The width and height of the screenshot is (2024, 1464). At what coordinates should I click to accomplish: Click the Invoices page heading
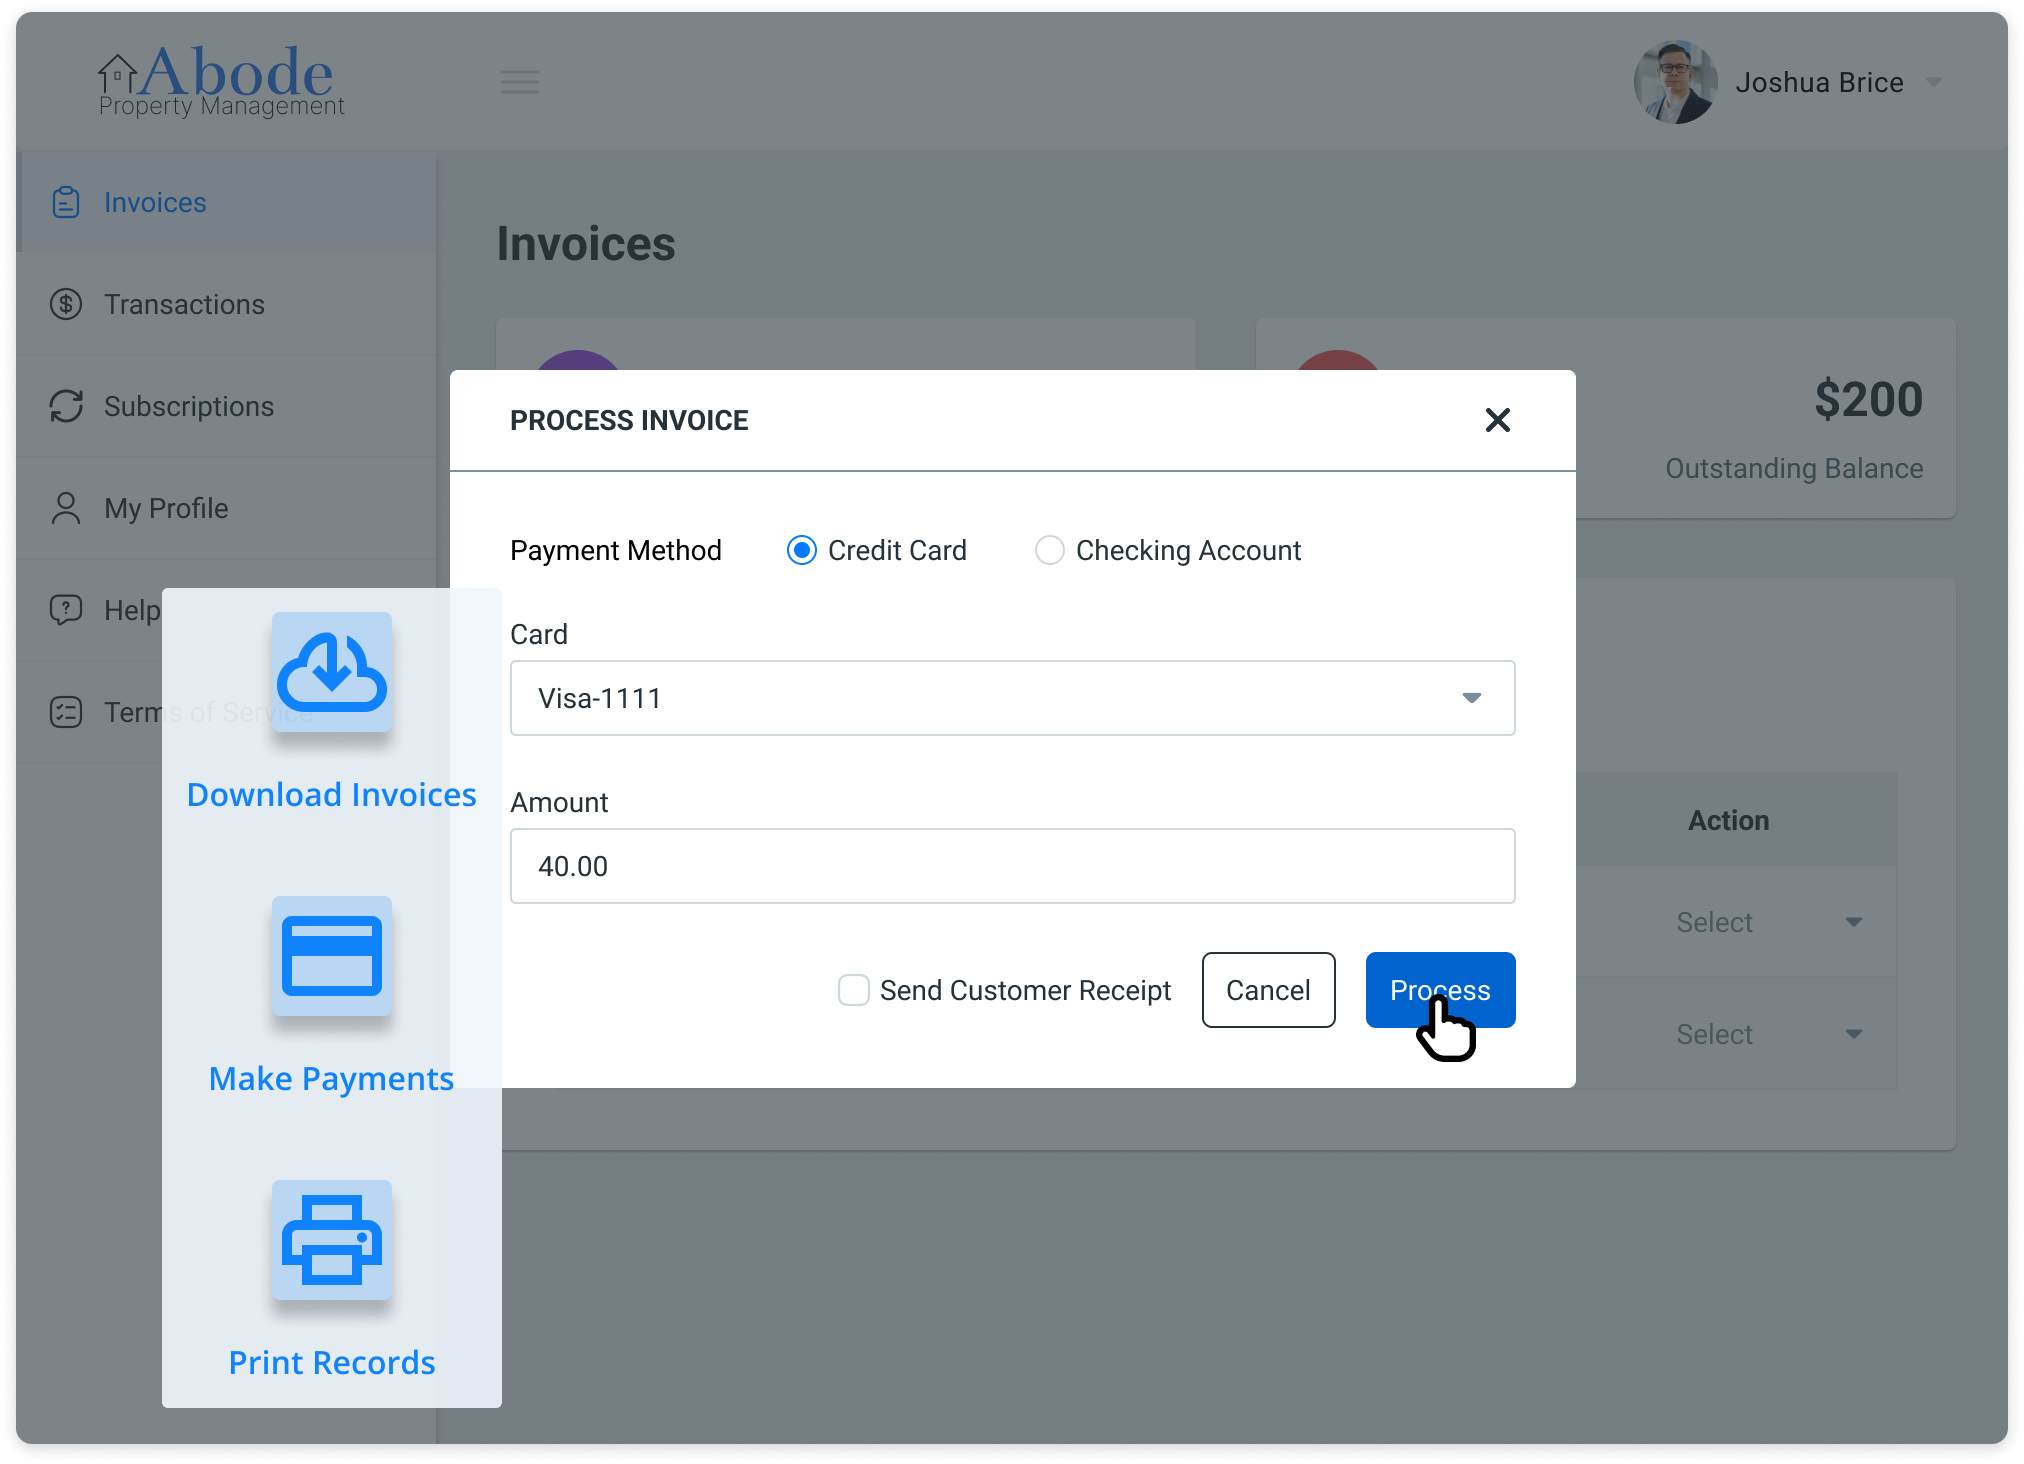pos(586,244)
